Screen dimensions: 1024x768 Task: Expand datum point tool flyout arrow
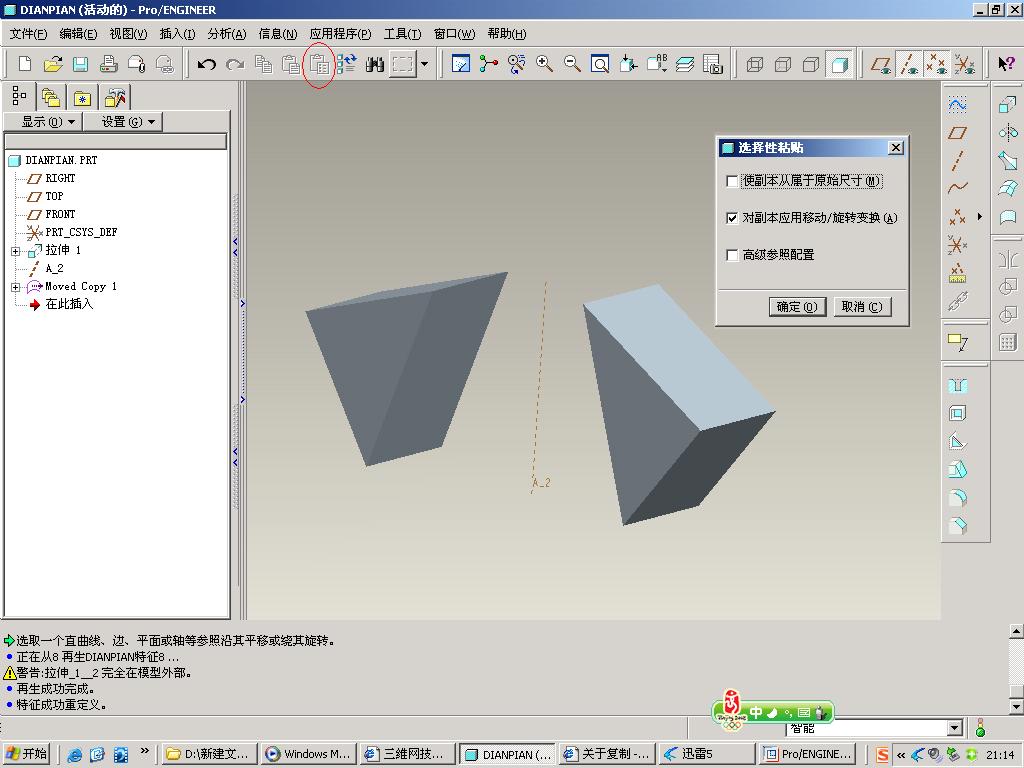(980, 216)
